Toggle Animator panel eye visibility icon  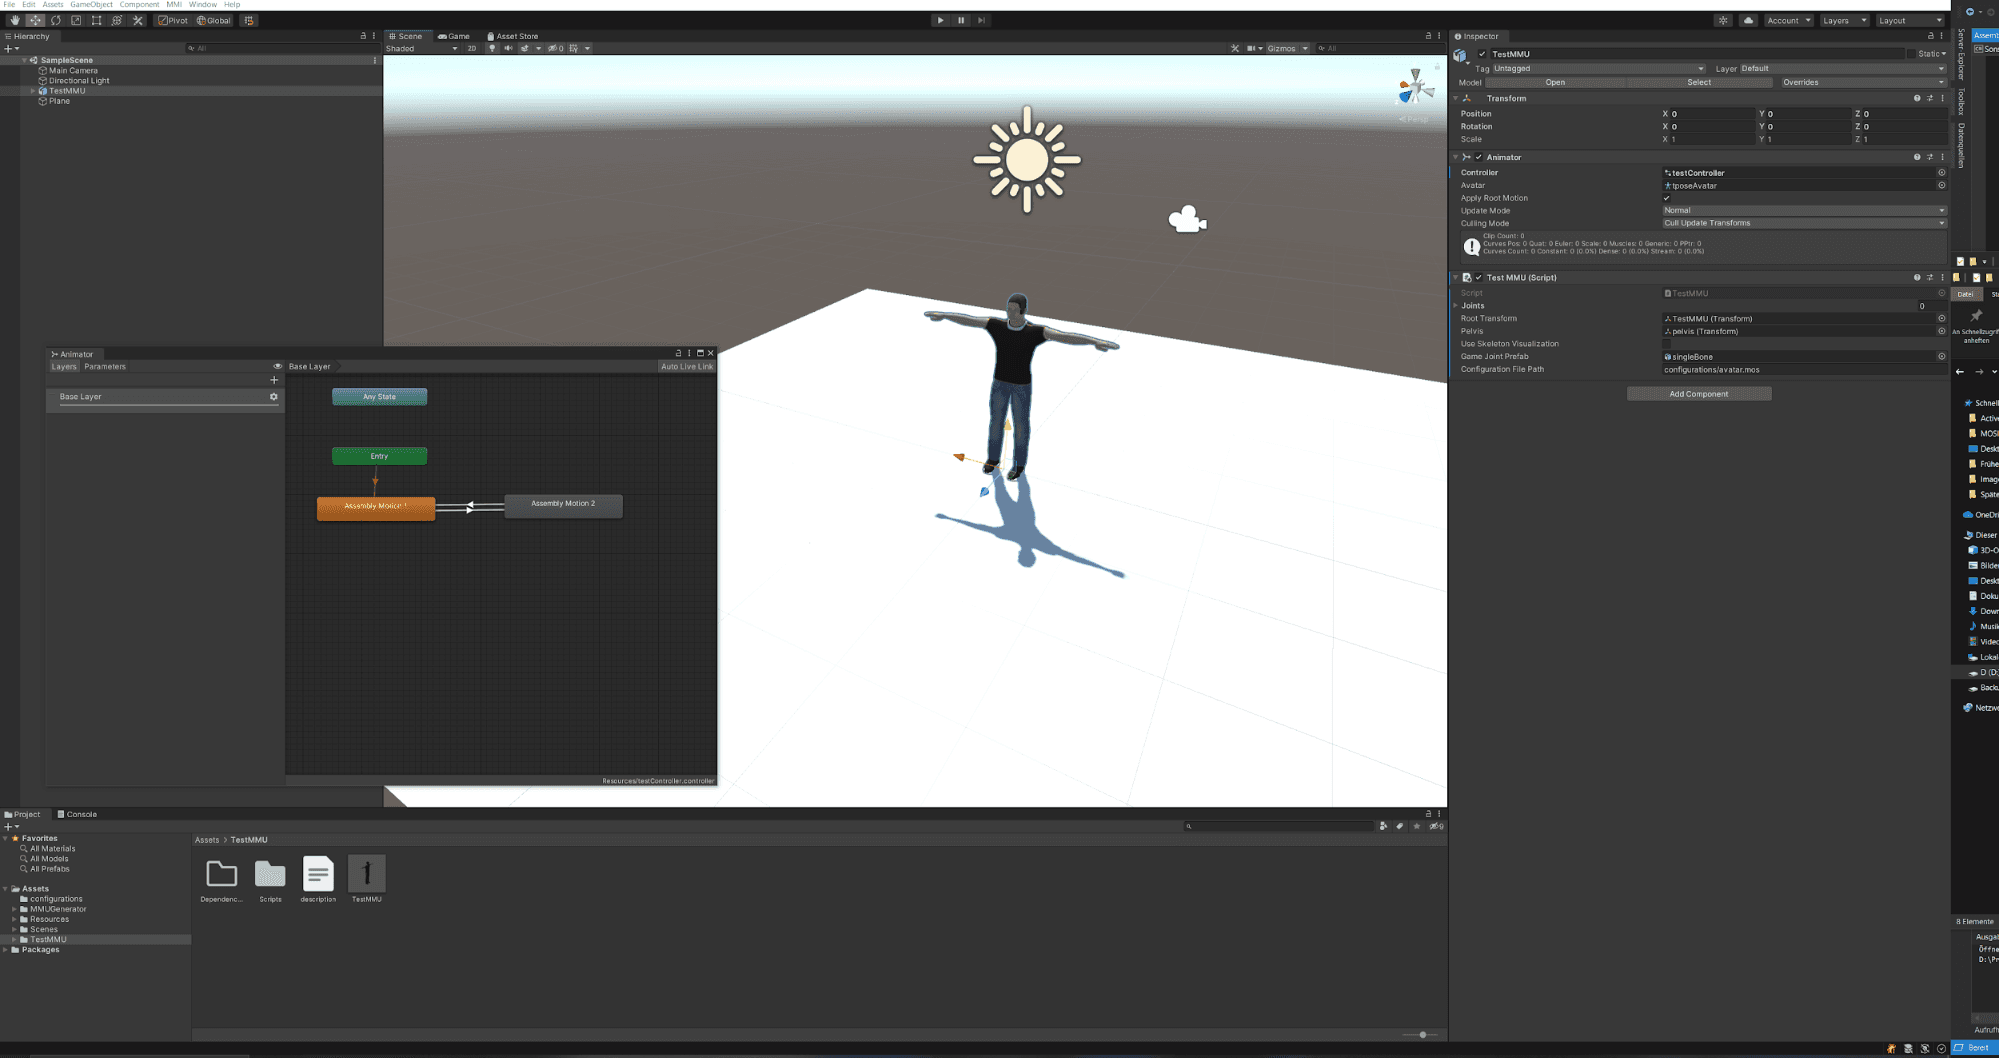278,366
